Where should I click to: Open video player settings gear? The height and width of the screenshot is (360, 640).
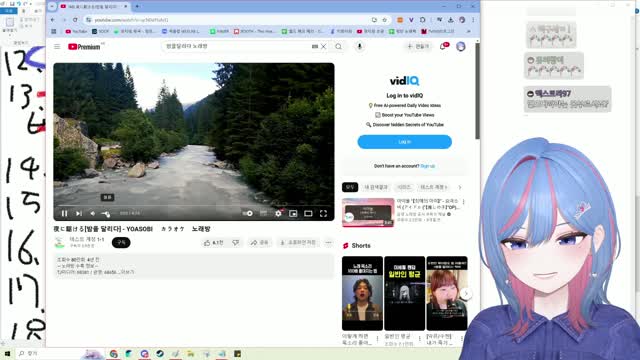(x=278, y=213)
